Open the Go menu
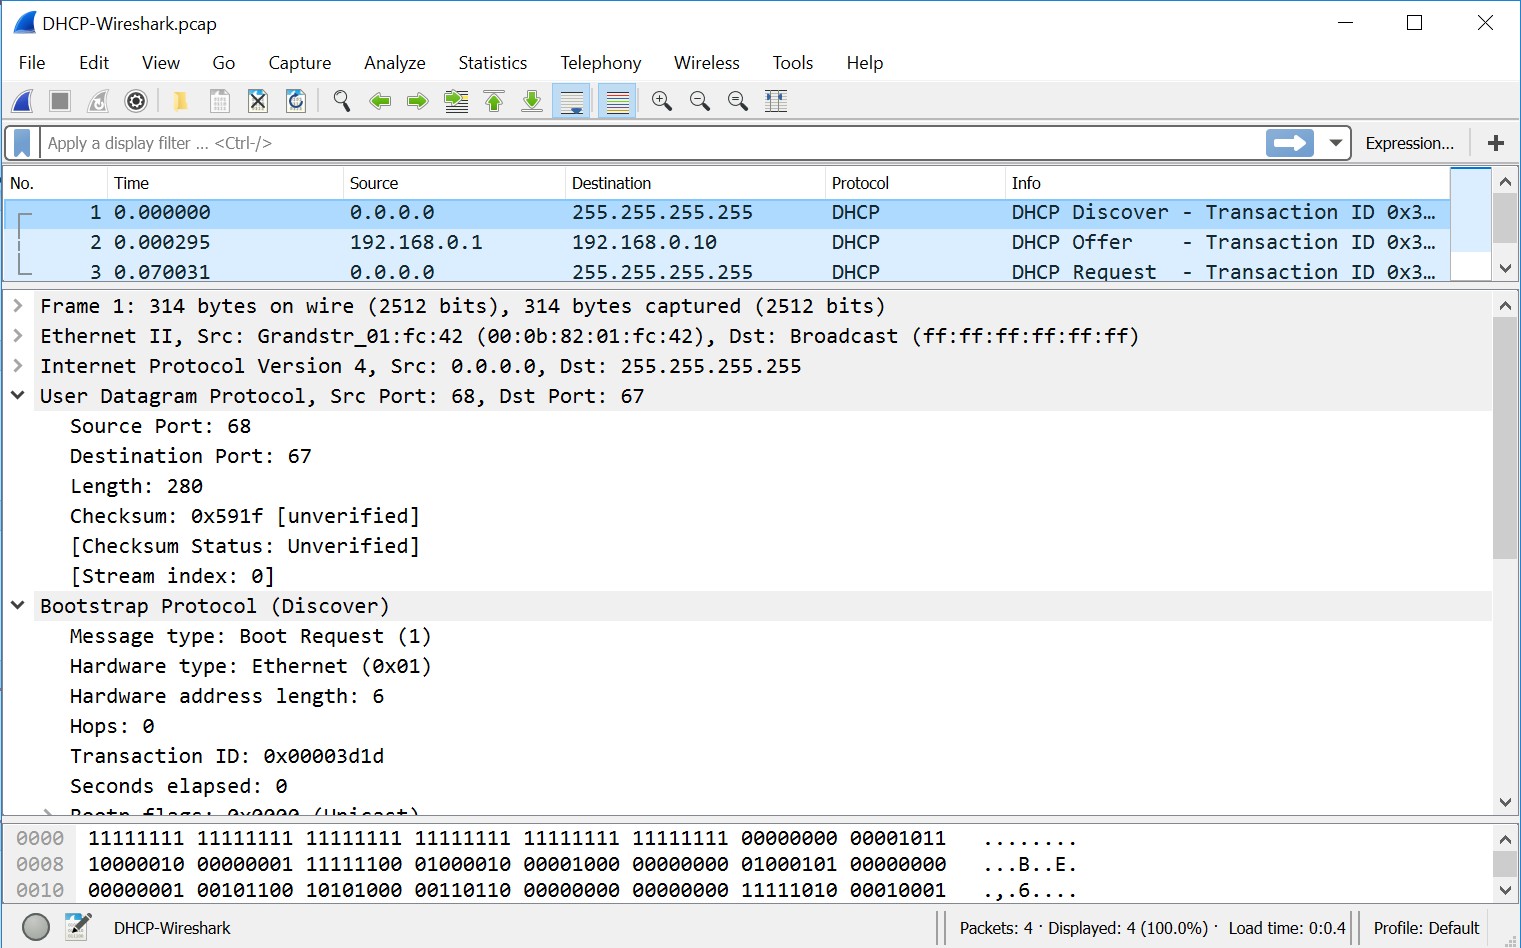1521x948 pixels. tap(224, 63)
